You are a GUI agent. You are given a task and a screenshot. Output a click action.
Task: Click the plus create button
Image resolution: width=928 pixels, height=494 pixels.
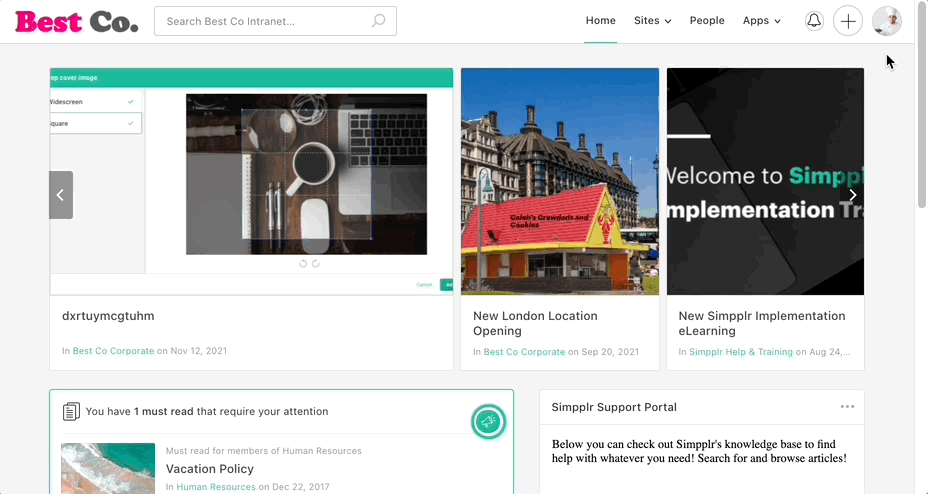pyautogui.click(x=848, y=21)
